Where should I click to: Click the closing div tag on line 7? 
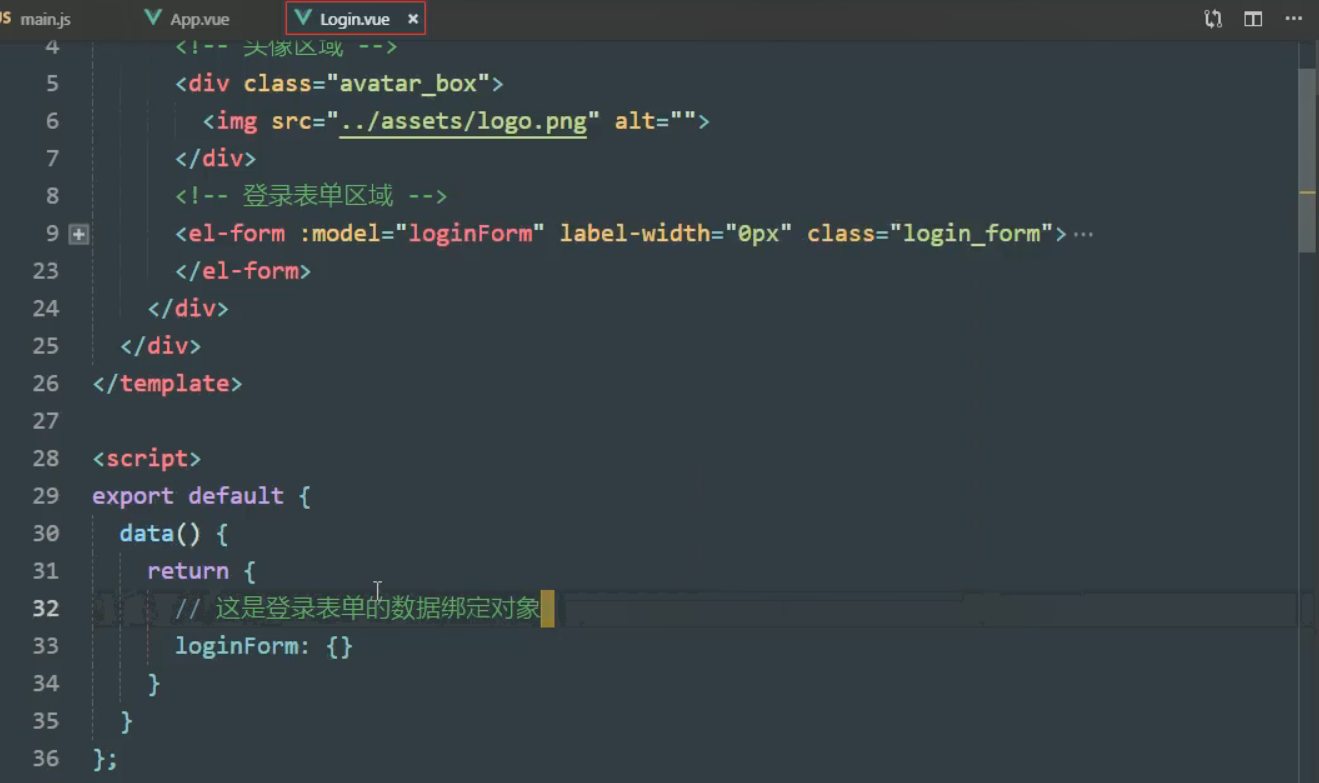(216, 158)
